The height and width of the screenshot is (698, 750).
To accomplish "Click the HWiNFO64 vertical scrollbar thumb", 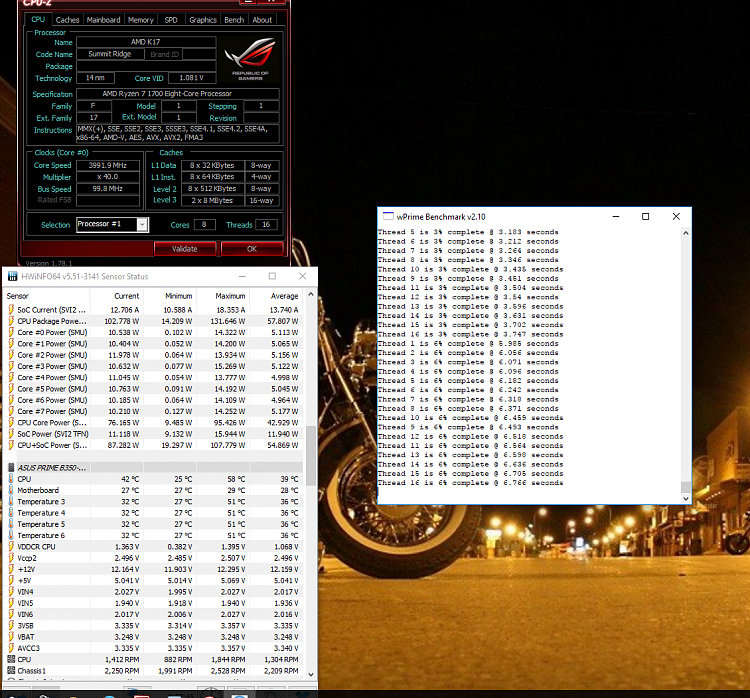I will click(x=310, y=455).
